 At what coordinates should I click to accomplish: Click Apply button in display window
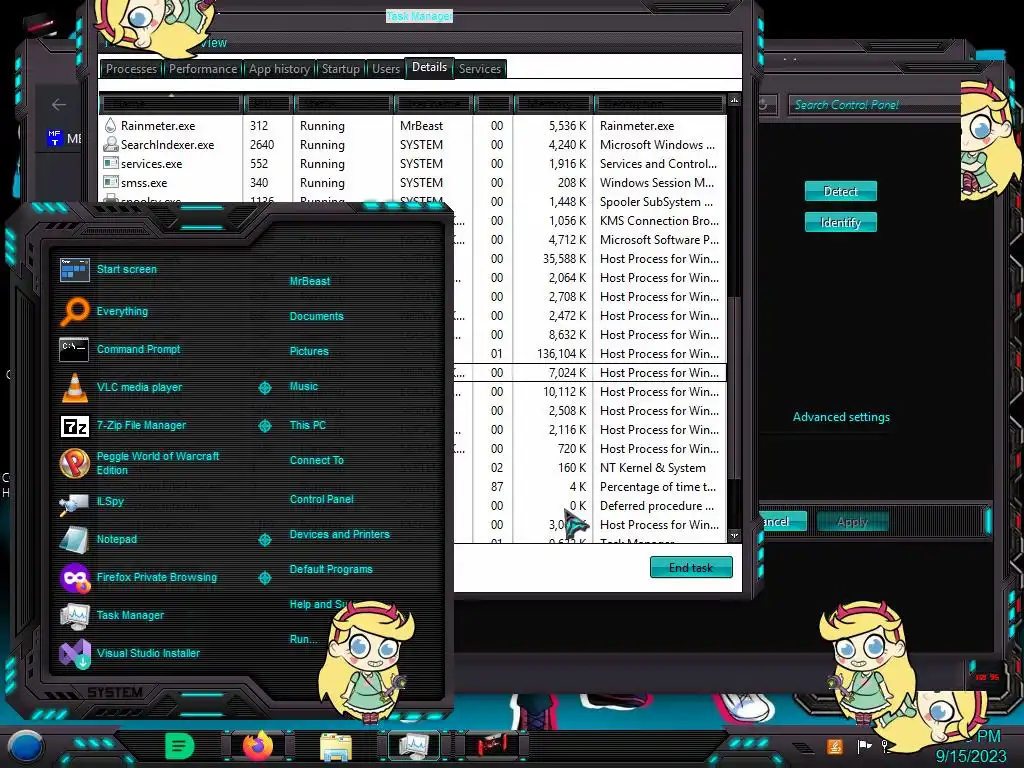pyautogui.click(x=852, y=522)
